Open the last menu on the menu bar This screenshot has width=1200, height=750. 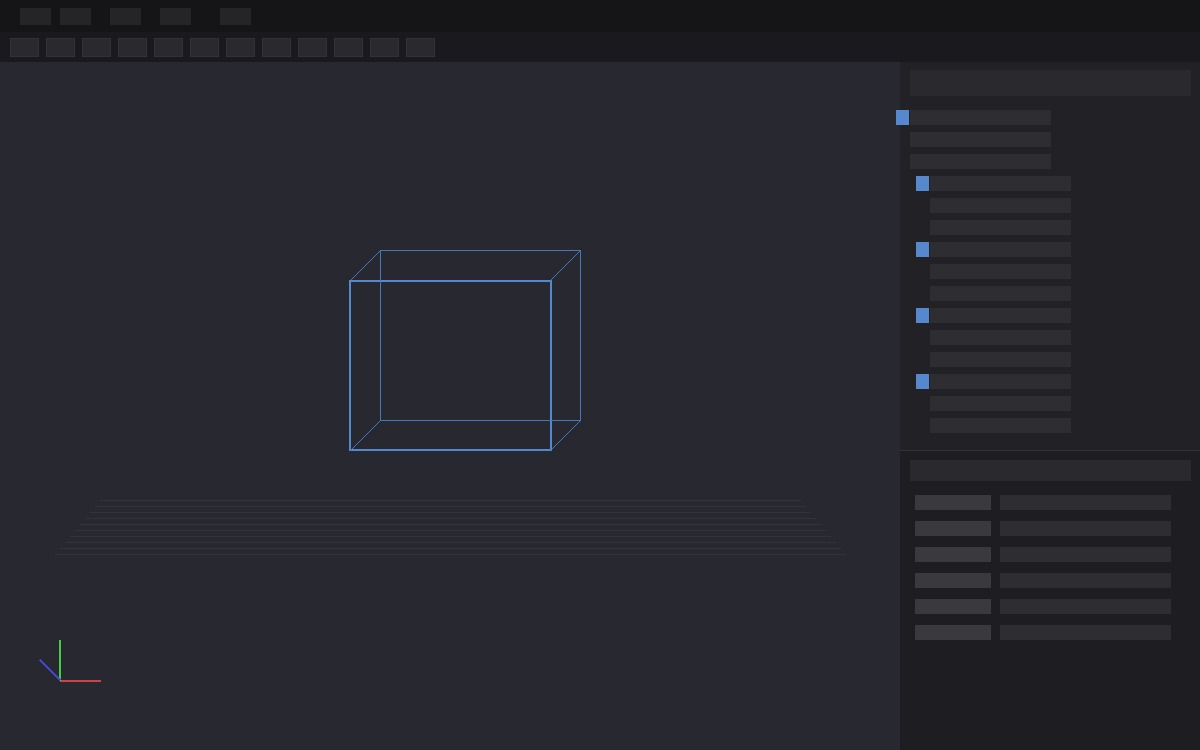pos(236,16)
